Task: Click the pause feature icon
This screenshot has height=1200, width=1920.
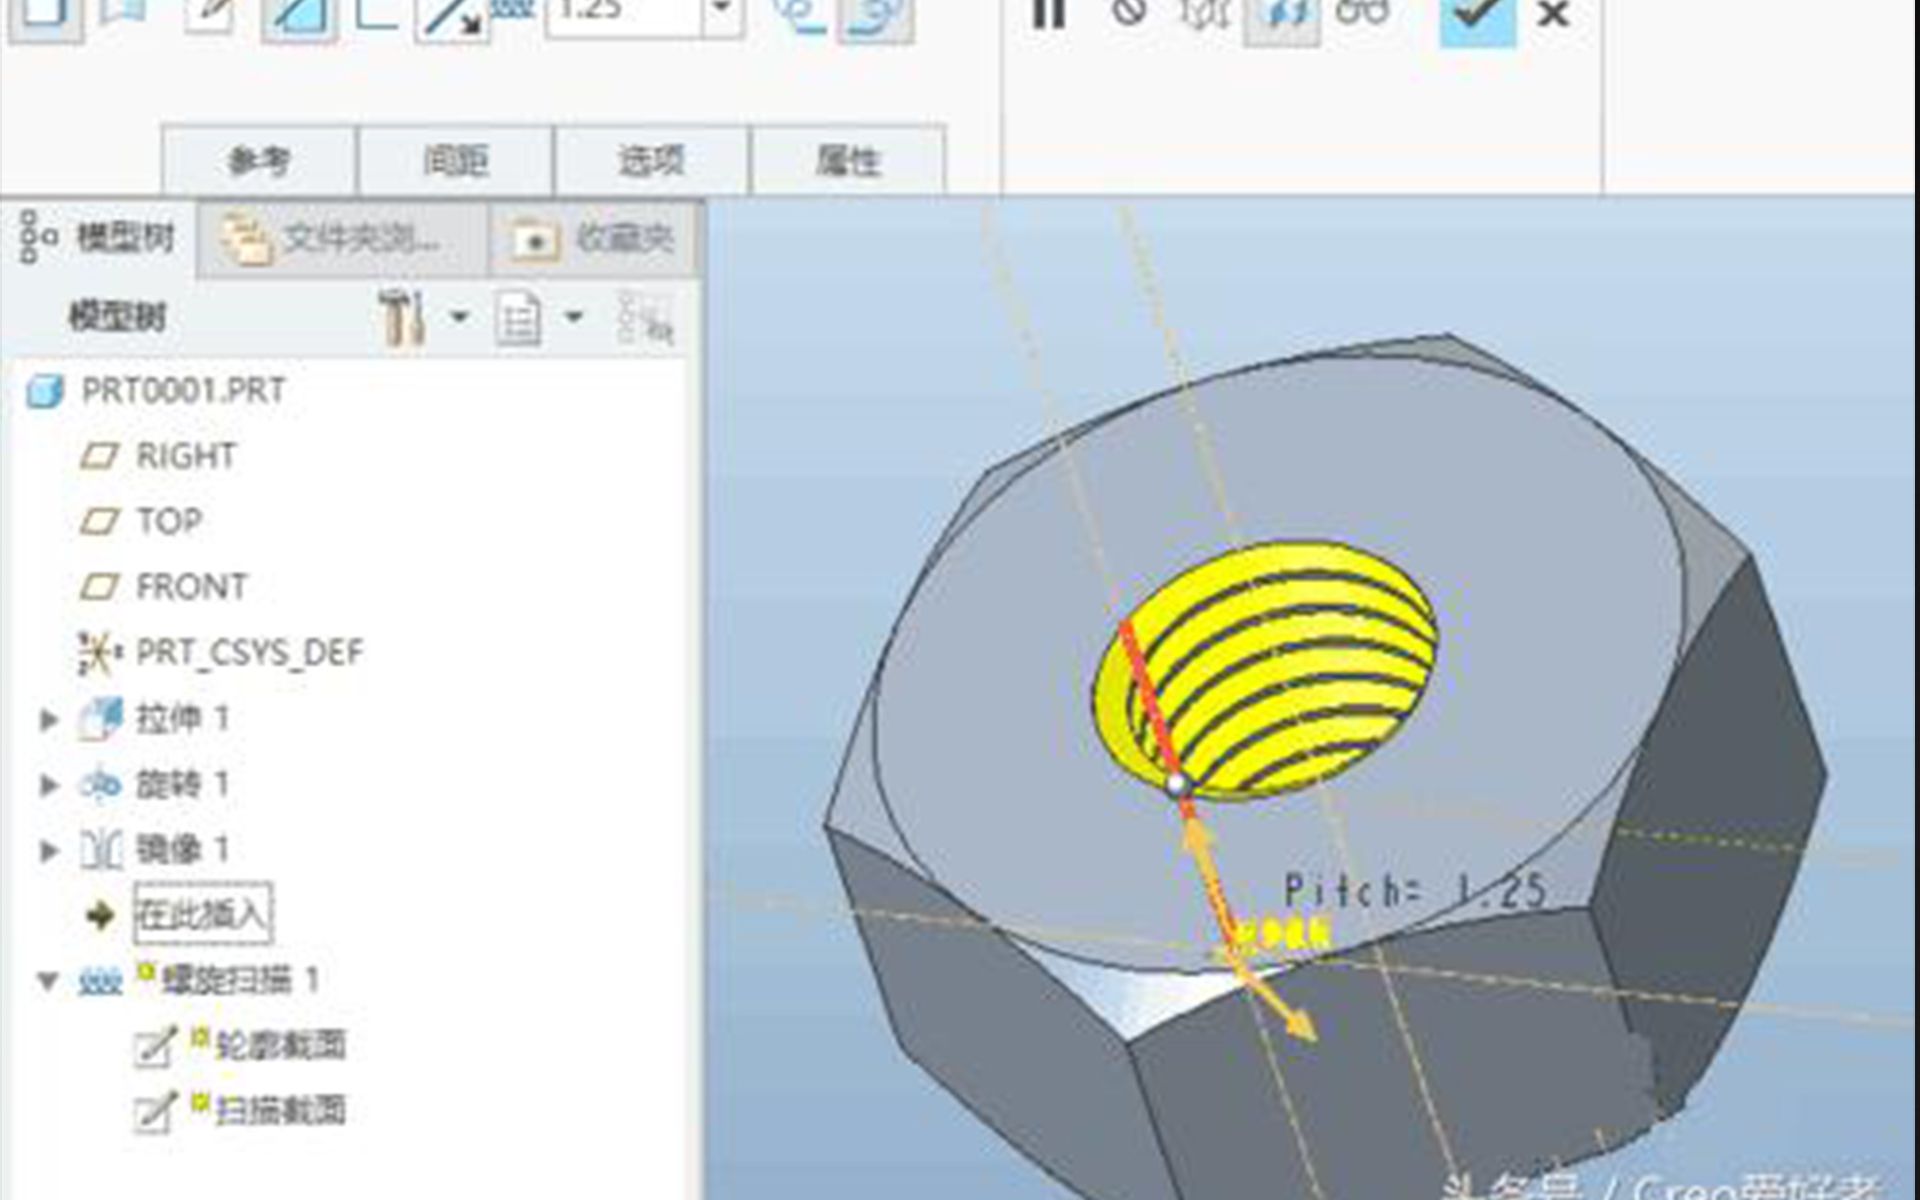Action: click(1049, 14)
